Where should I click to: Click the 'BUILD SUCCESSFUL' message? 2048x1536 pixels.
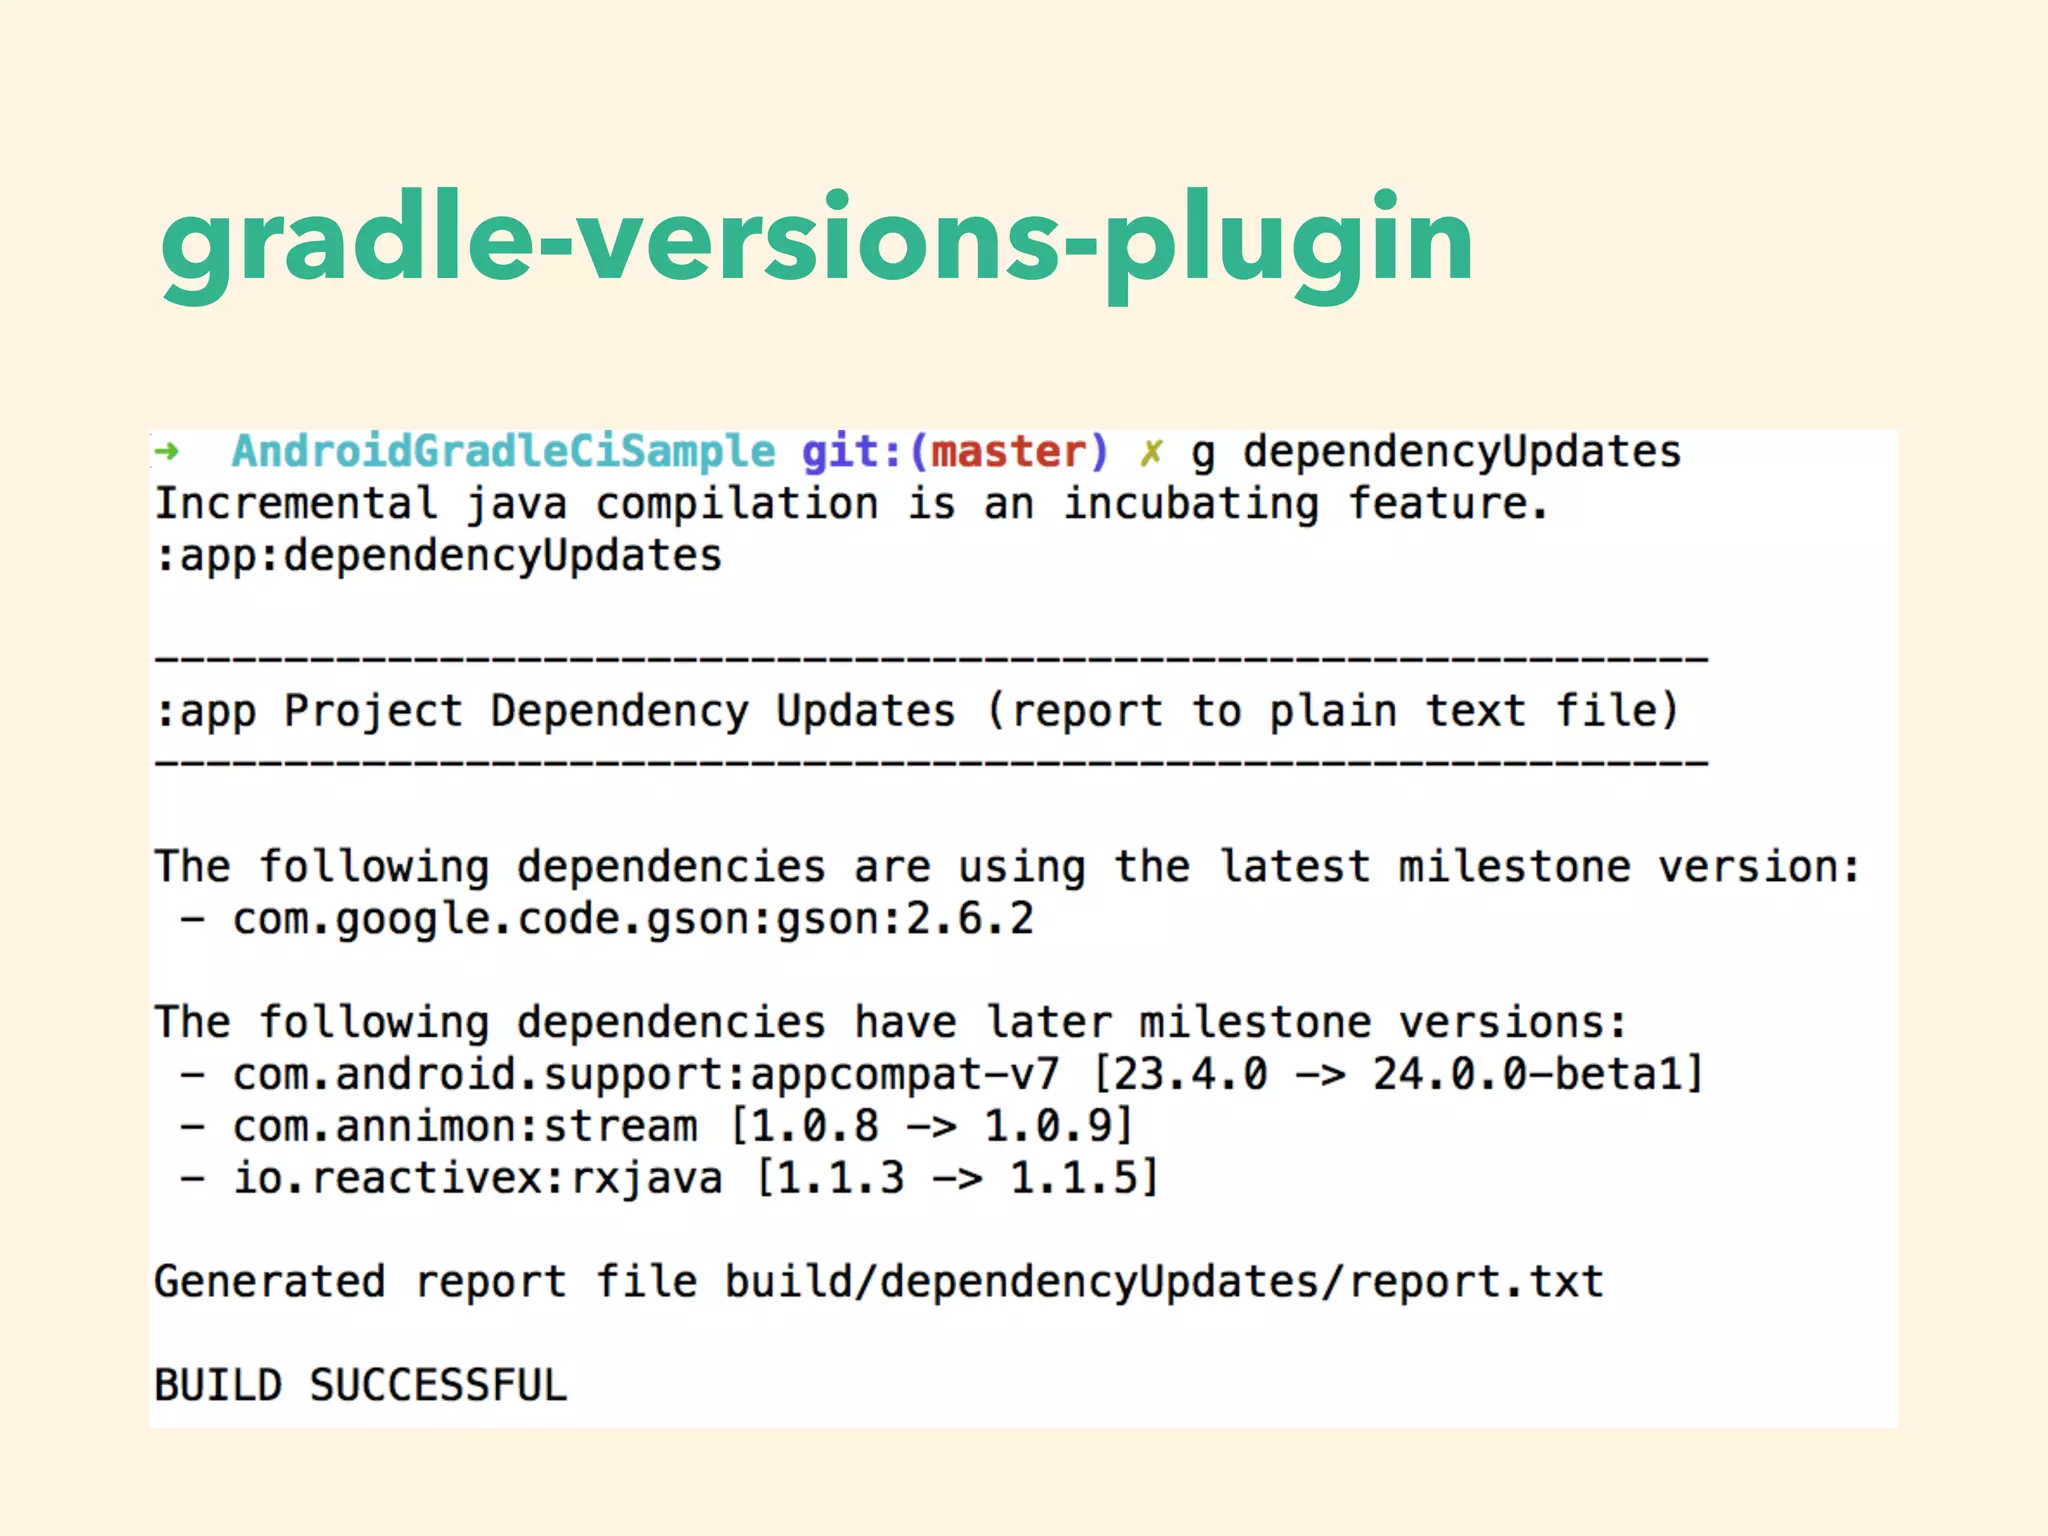point(361,1386)
